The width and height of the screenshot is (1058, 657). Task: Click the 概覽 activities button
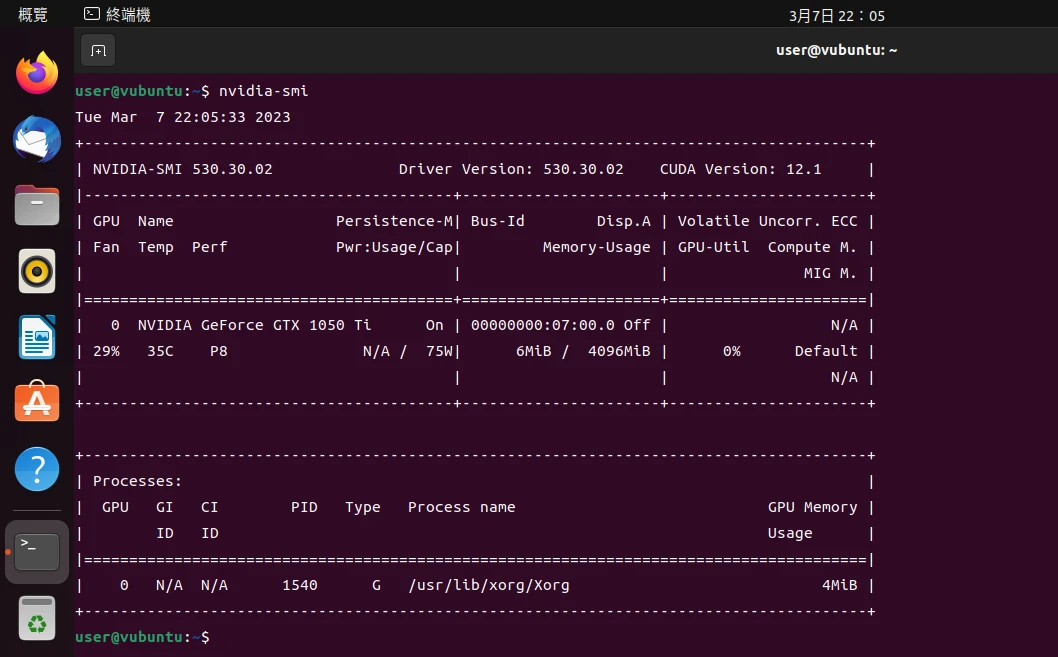pyautogui.click(x=33, y=15)
